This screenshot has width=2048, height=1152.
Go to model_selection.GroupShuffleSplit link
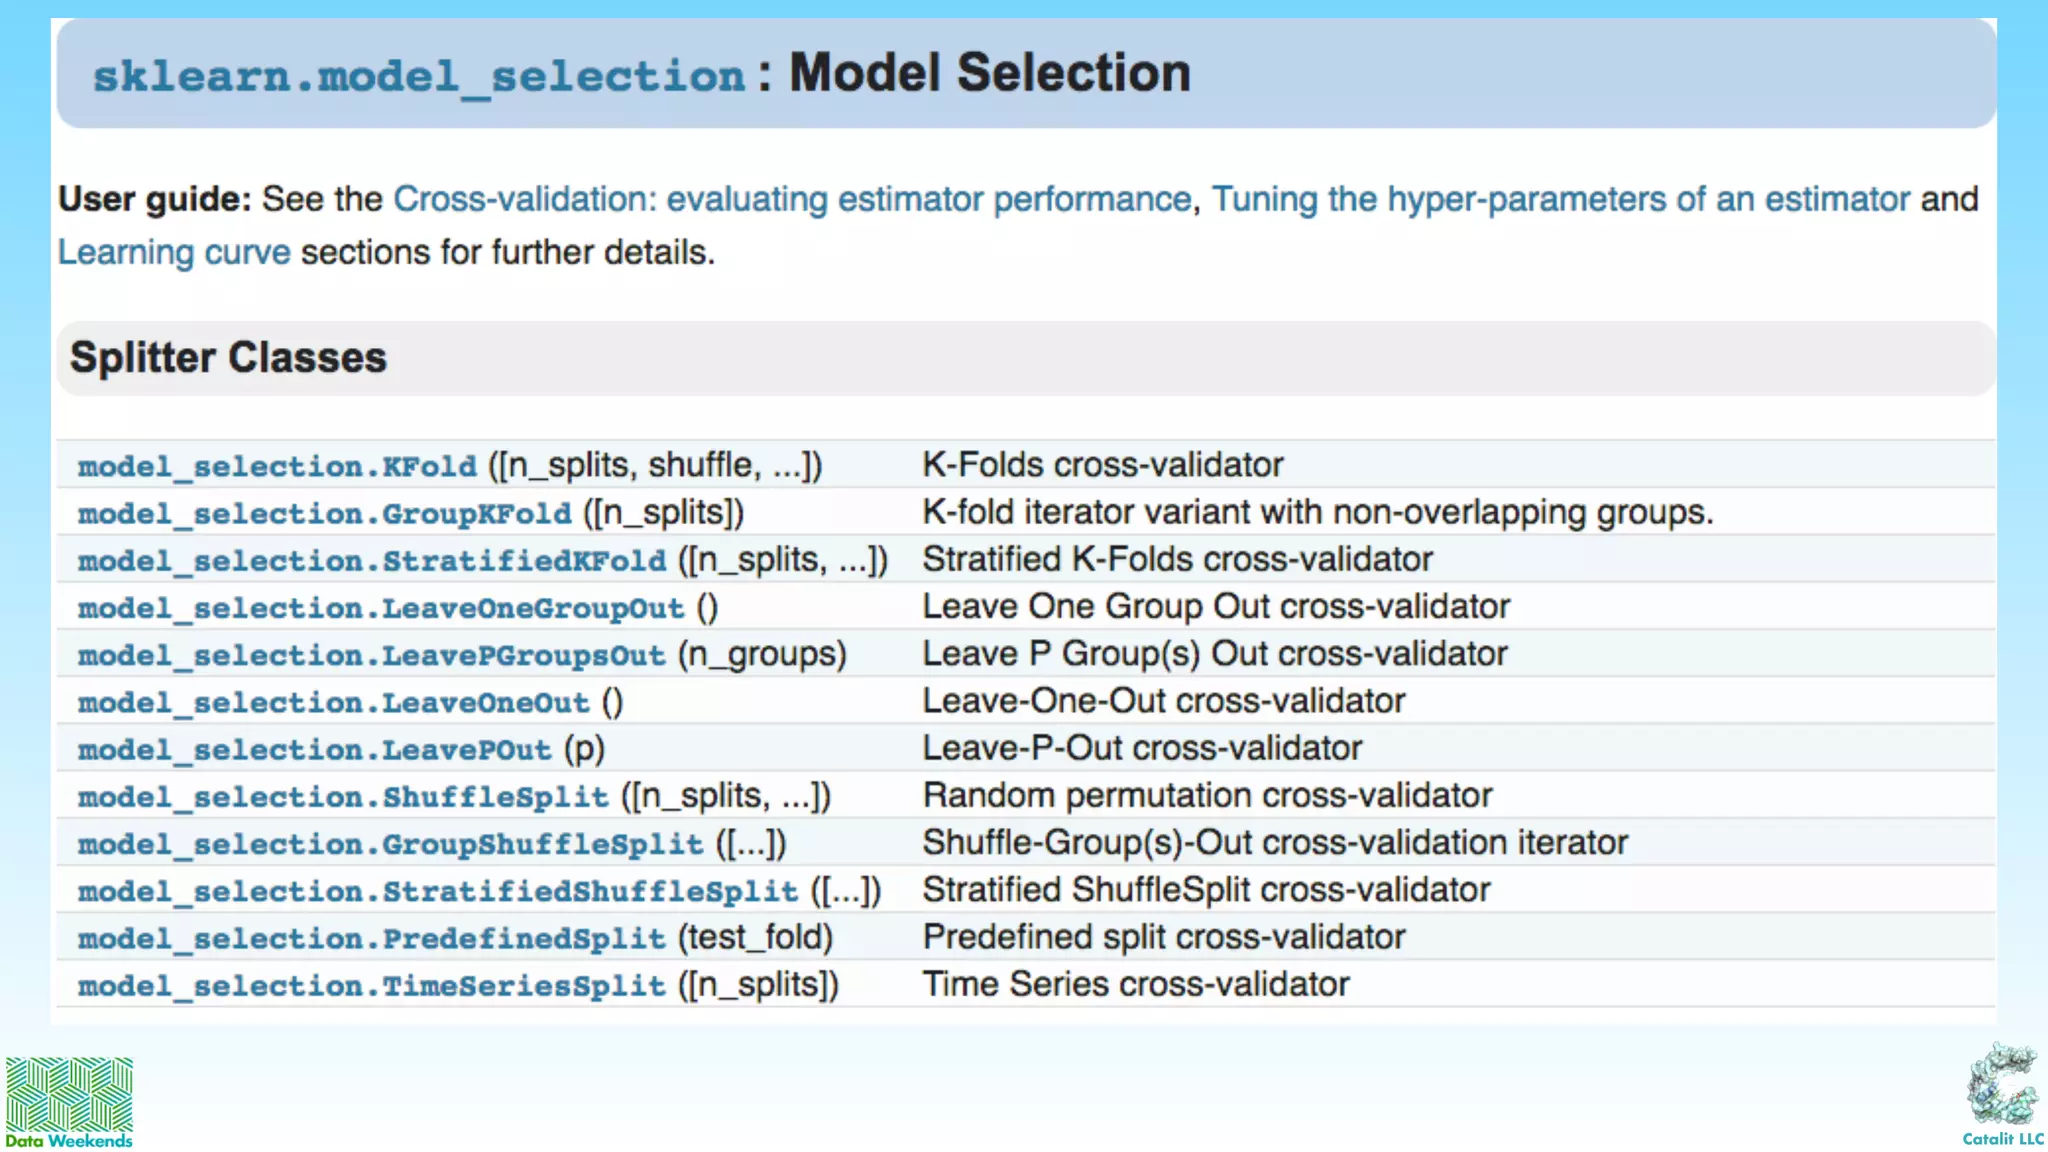tap(391, 844)
